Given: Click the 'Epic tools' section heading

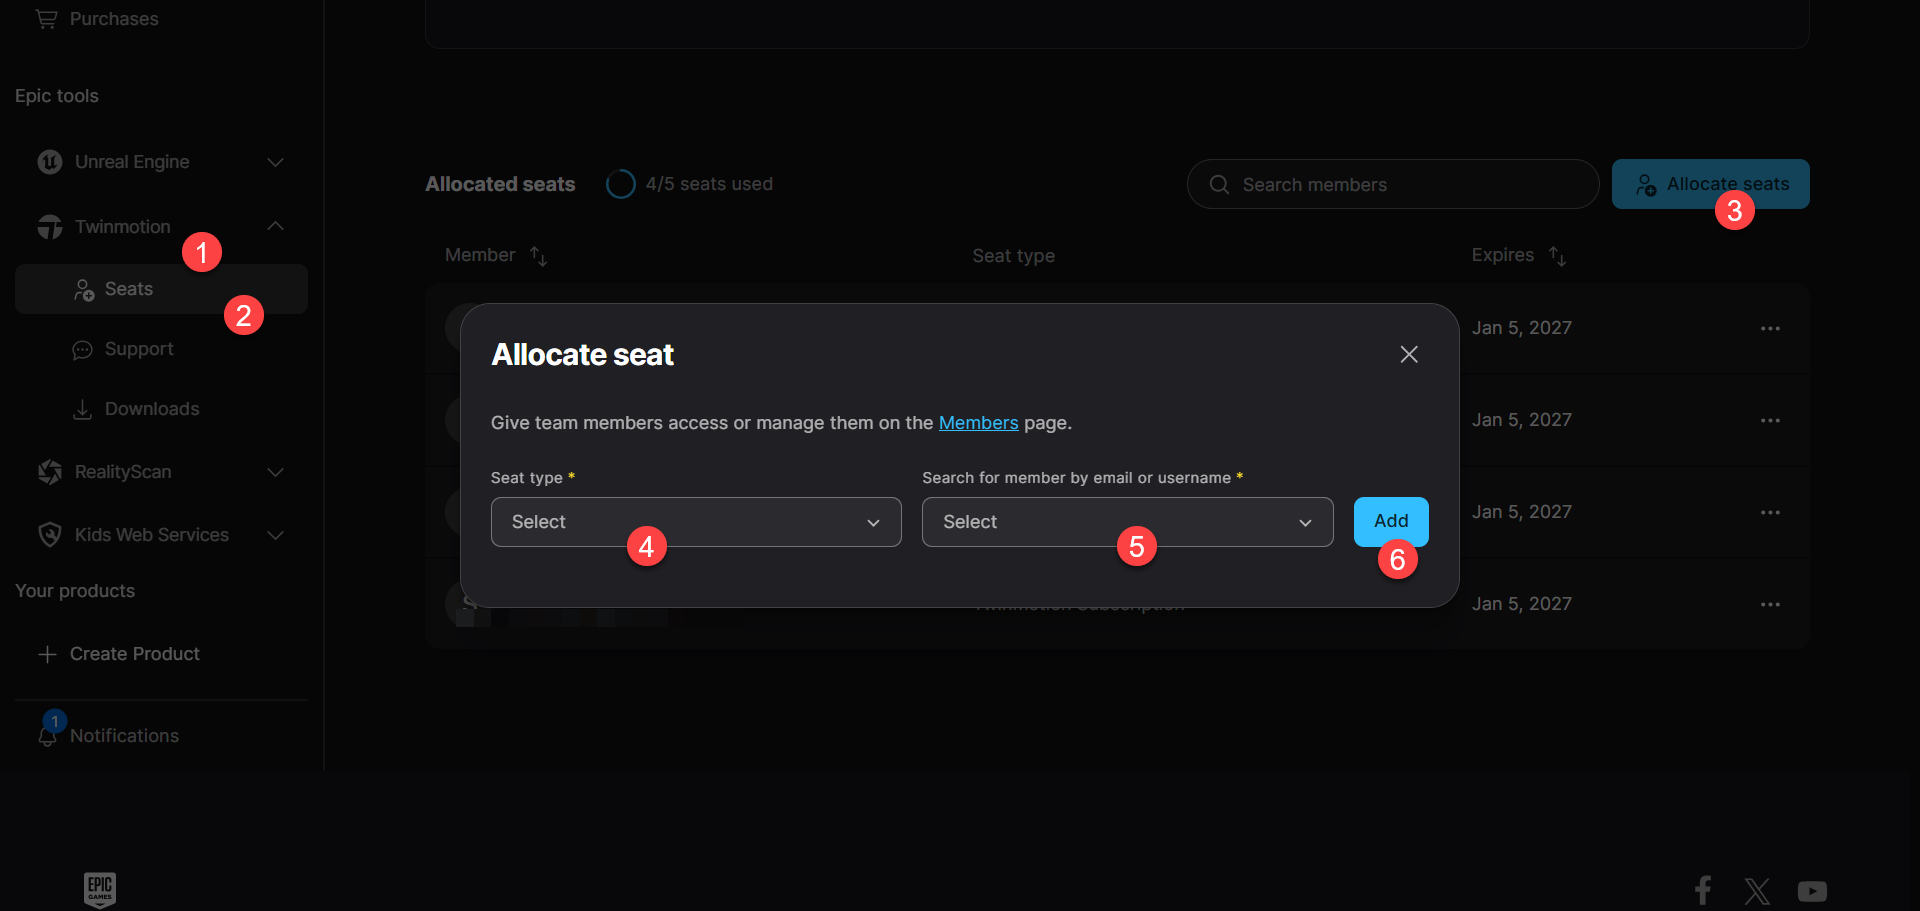Looking at the screenshot, I should pyautogui.click(x=57, y=96).
